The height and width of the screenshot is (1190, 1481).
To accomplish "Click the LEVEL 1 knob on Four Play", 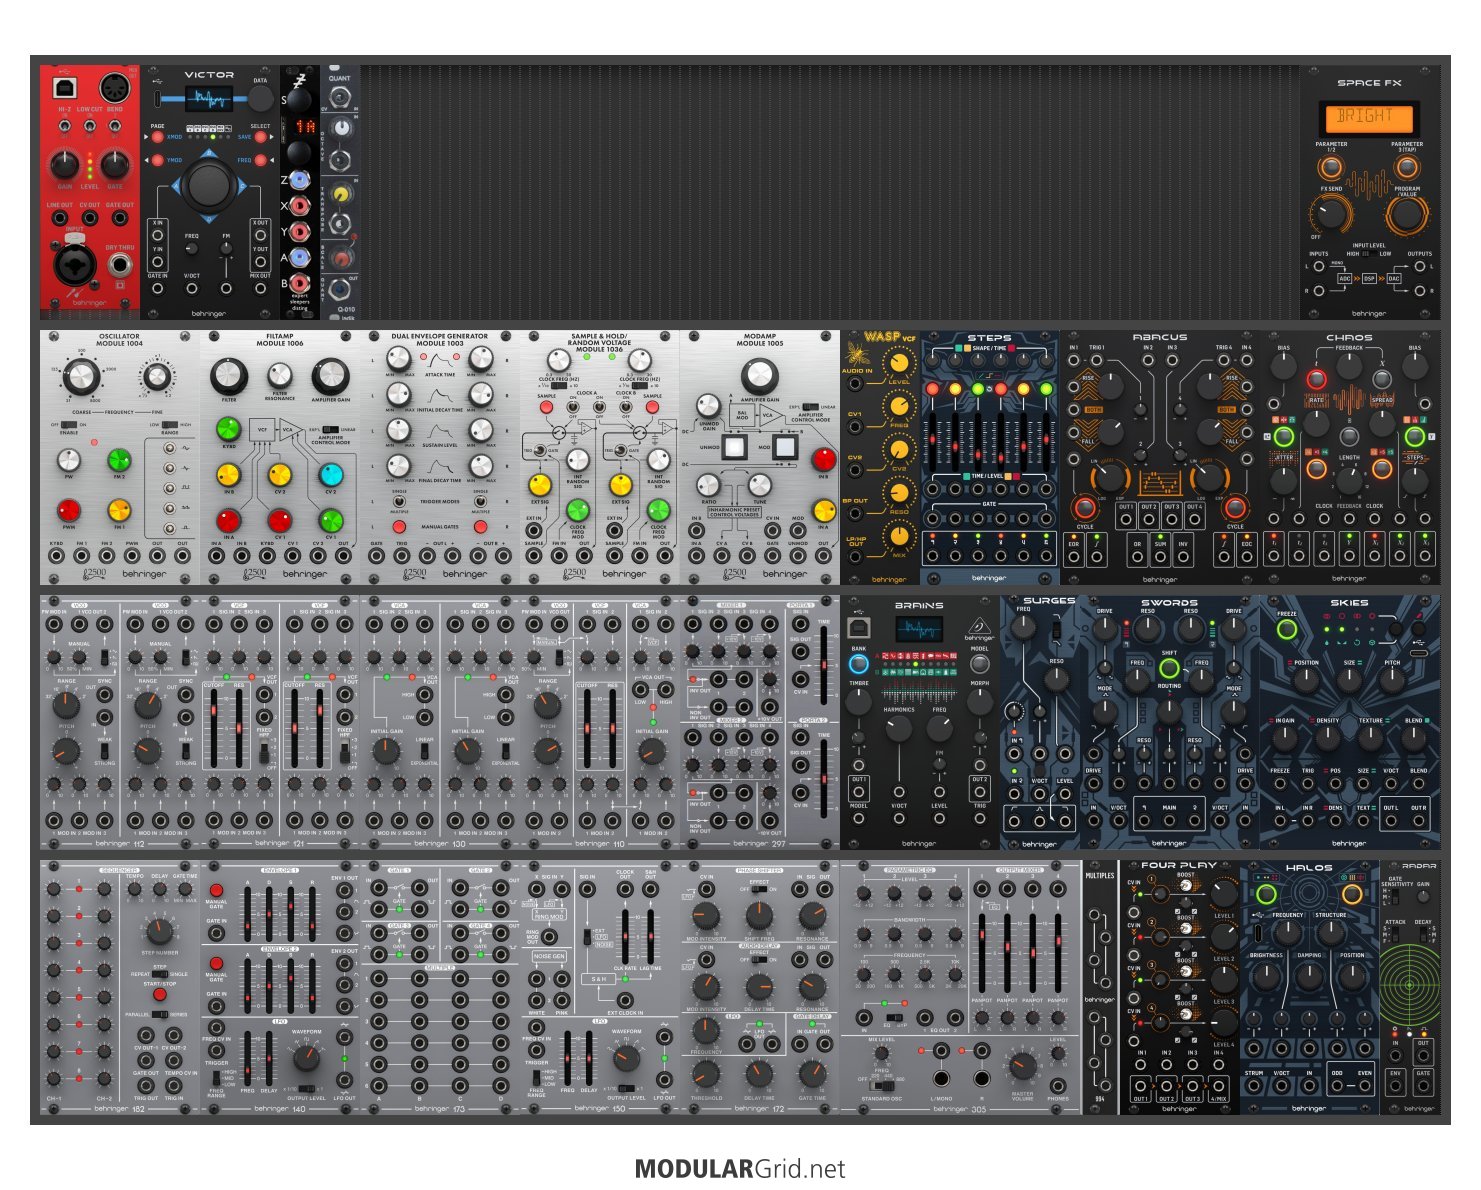I will pos(1224,893).
